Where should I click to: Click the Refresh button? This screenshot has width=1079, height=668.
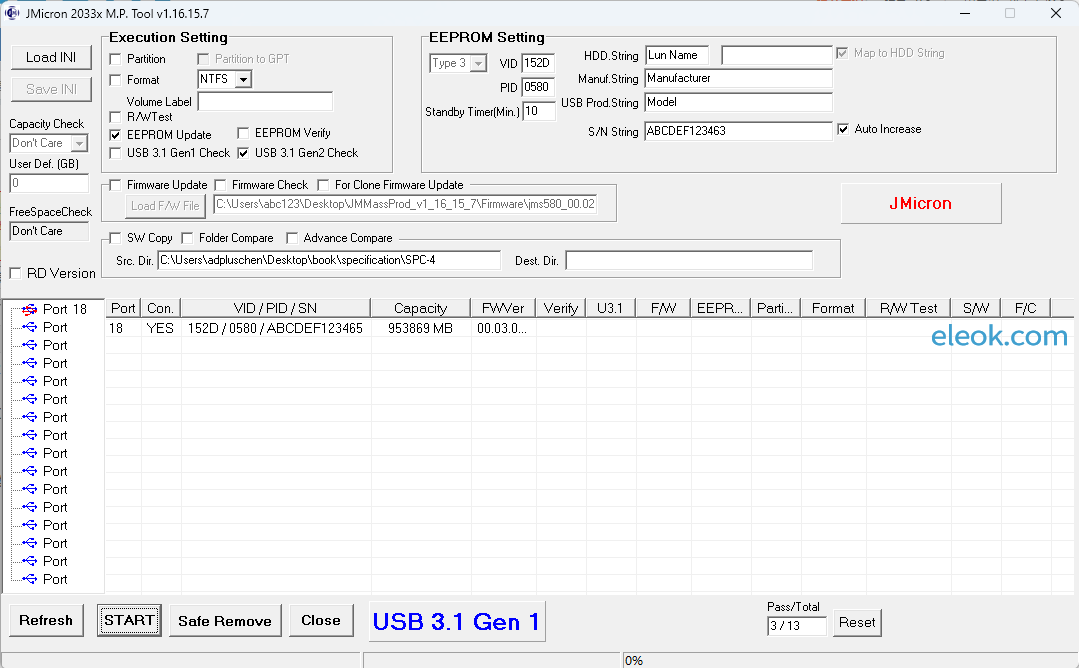46,621
